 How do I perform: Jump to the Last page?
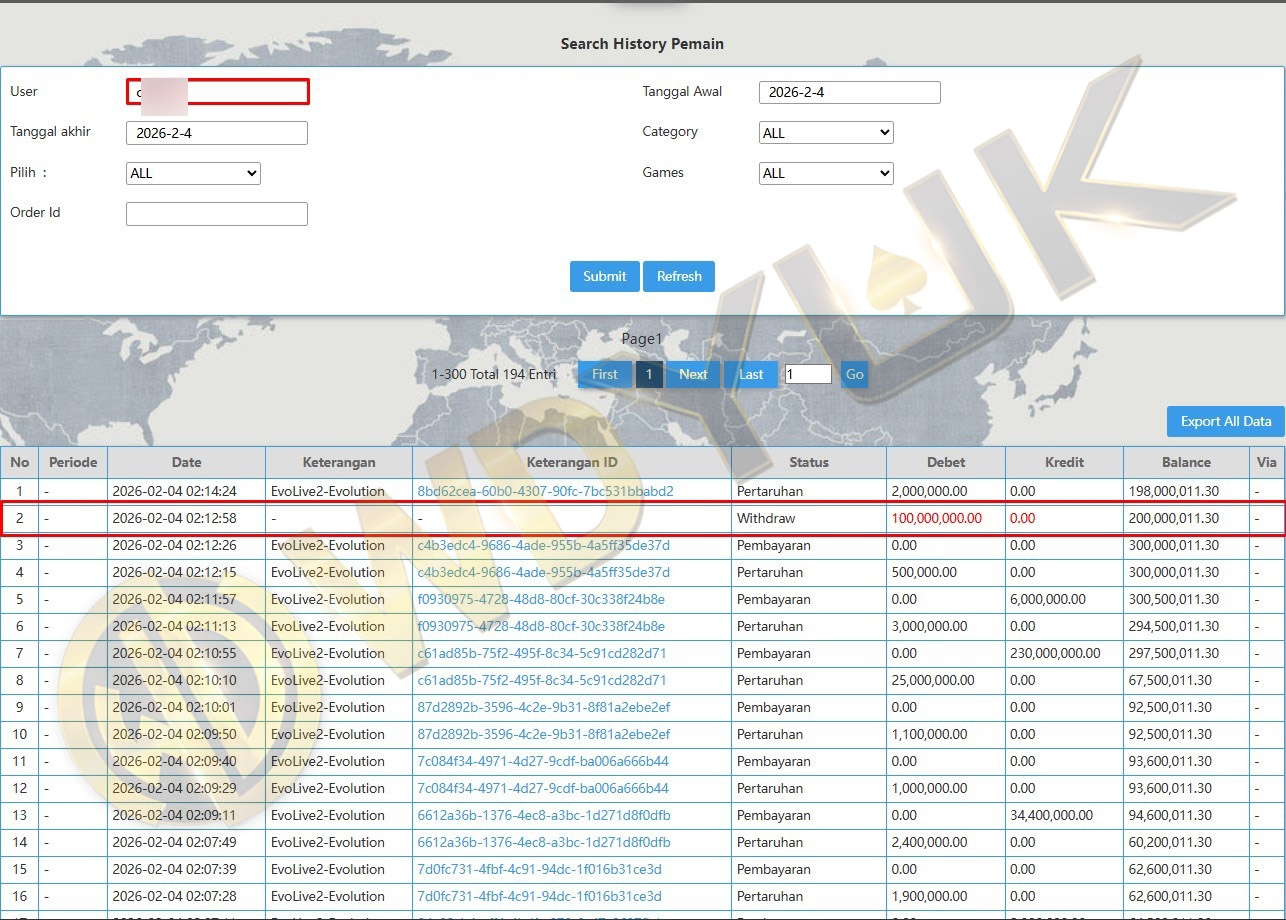click(x=751, y=374)
